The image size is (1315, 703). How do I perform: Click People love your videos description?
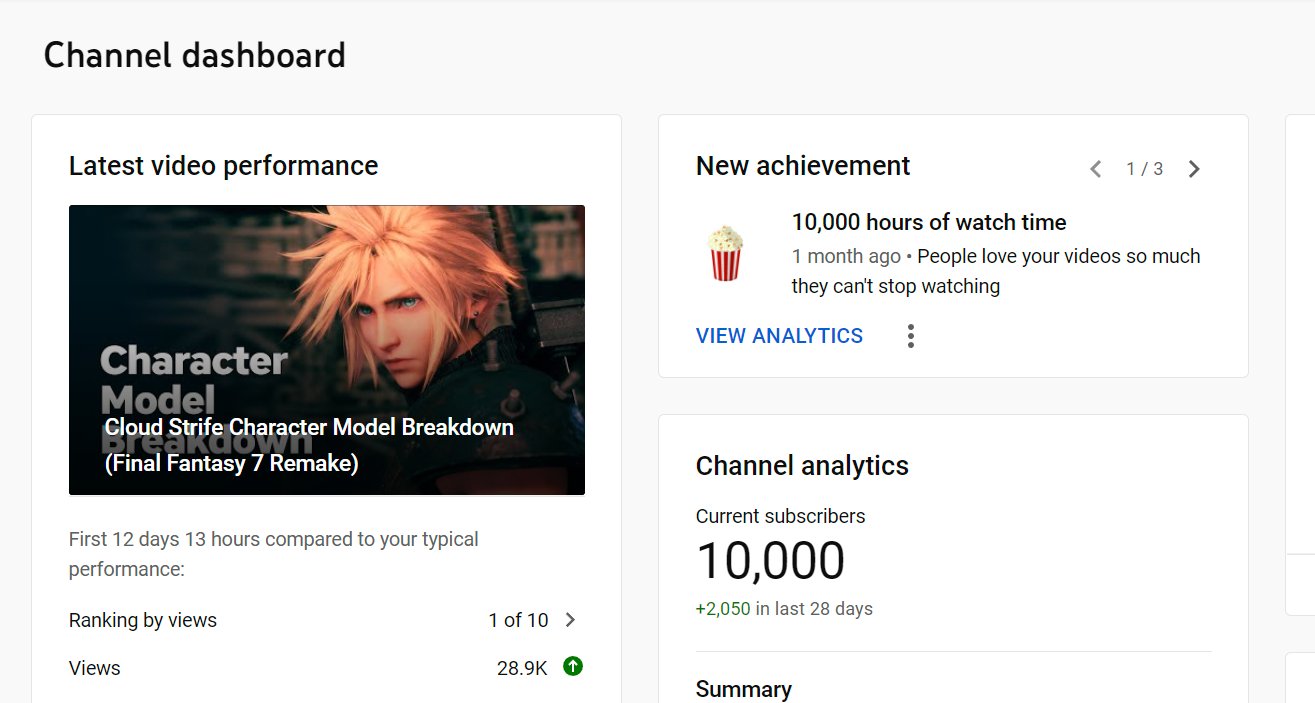[996, 271]
